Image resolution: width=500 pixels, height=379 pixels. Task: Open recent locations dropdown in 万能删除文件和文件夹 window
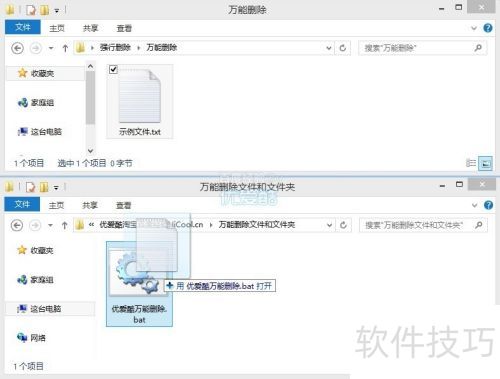(50, 225)
